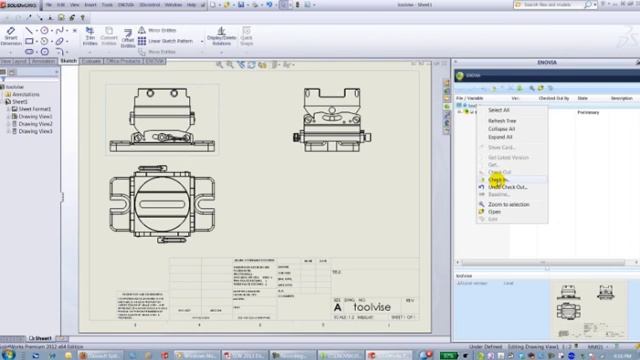
Task: Open the Tools menu
Action: click(x=107, y=5)
